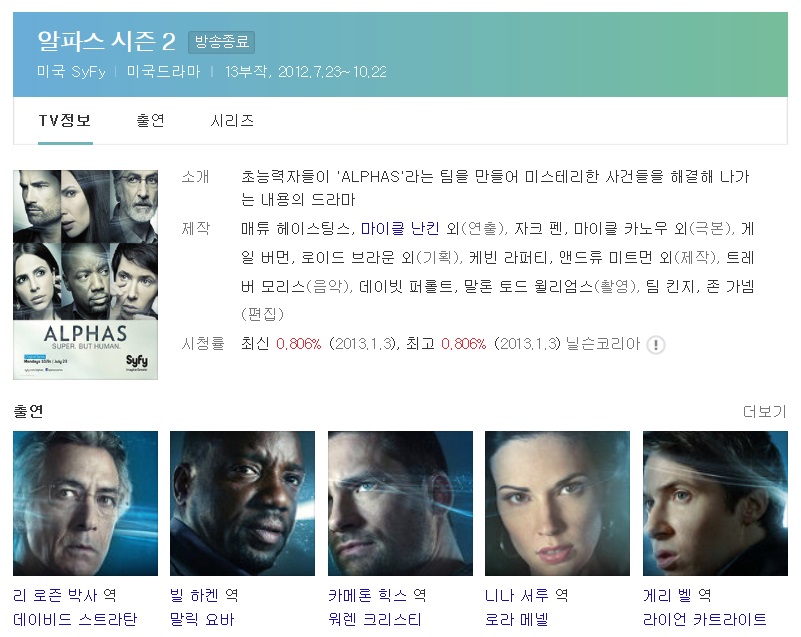Open actor 로라 메넬 link
Viewport: 801px width, 637px height.
[516, 619]
